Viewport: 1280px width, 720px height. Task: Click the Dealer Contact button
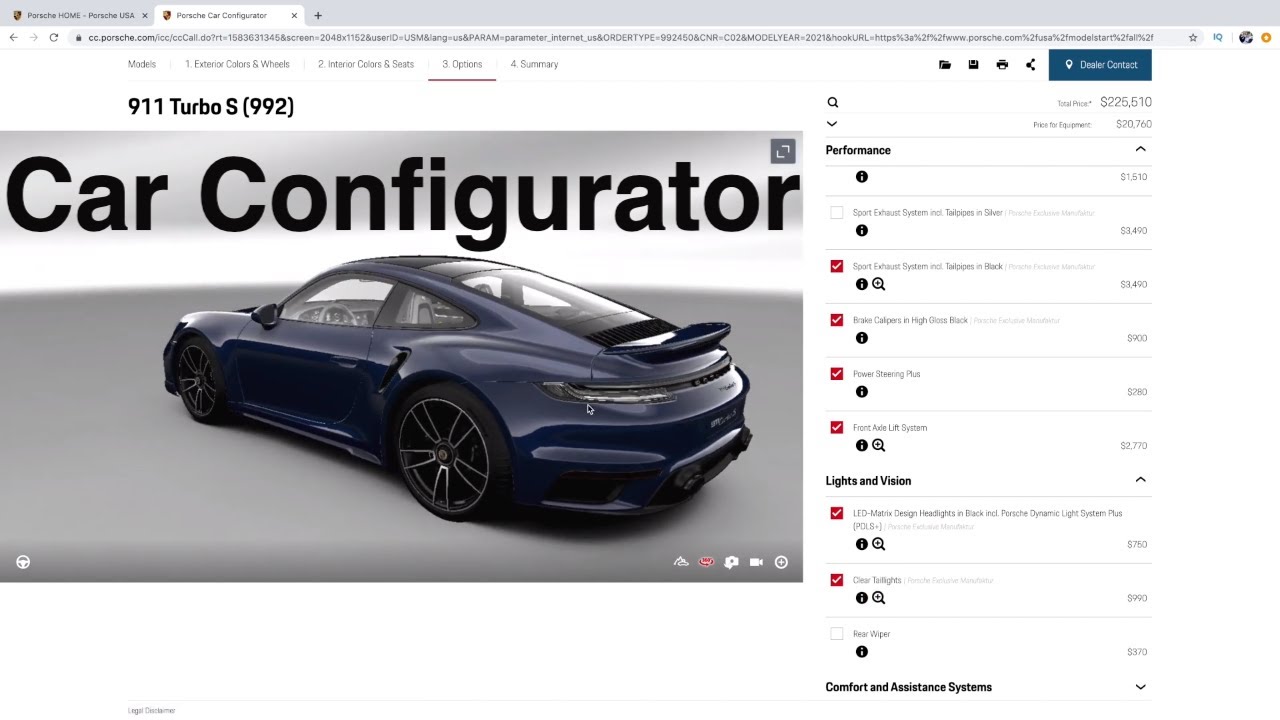(x=1100, y=65)
